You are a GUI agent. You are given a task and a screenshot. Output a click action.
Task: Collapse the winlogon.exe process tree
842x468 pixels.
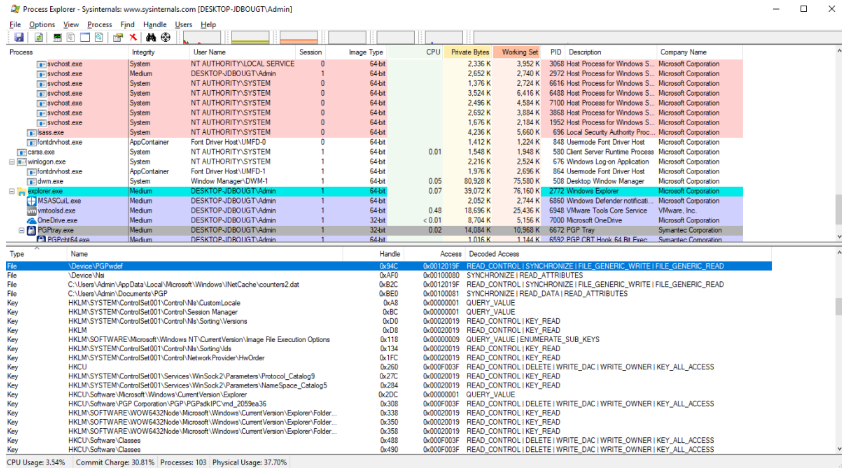11,161
